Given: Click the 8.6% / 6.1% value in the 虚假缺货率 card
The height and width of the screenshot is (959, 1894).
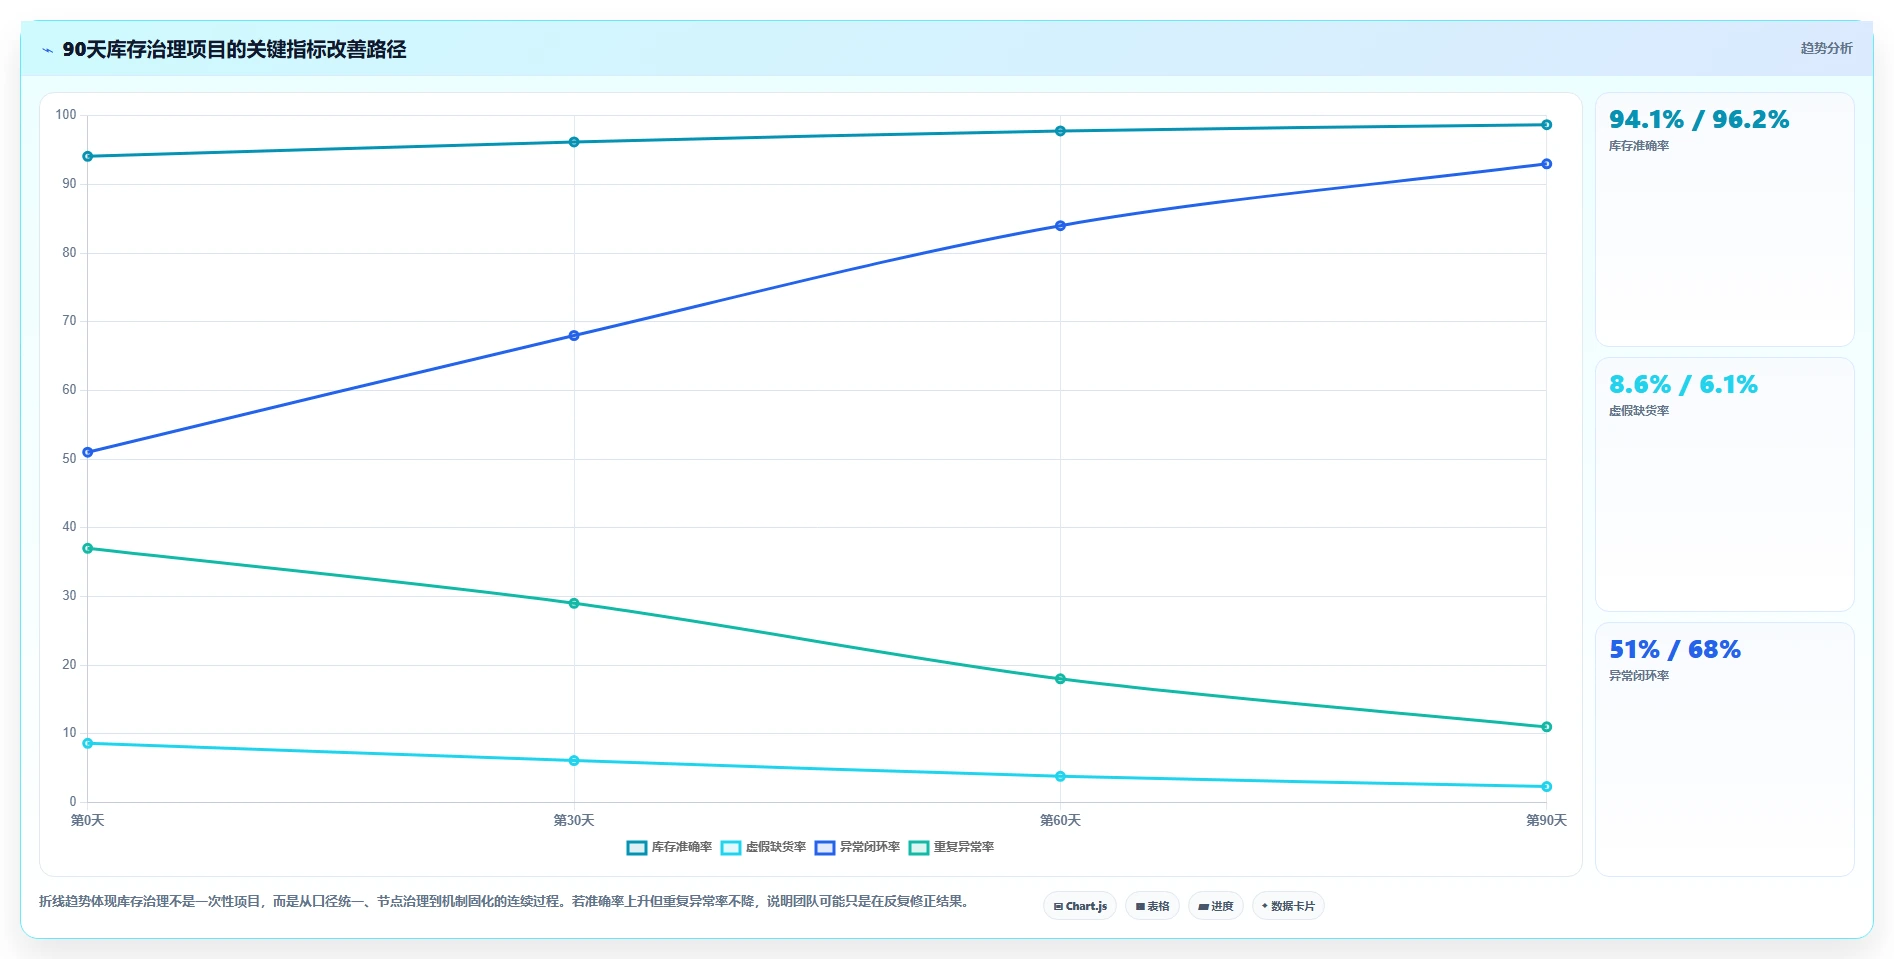Looking at the screenshot, I should [1683, 385].
